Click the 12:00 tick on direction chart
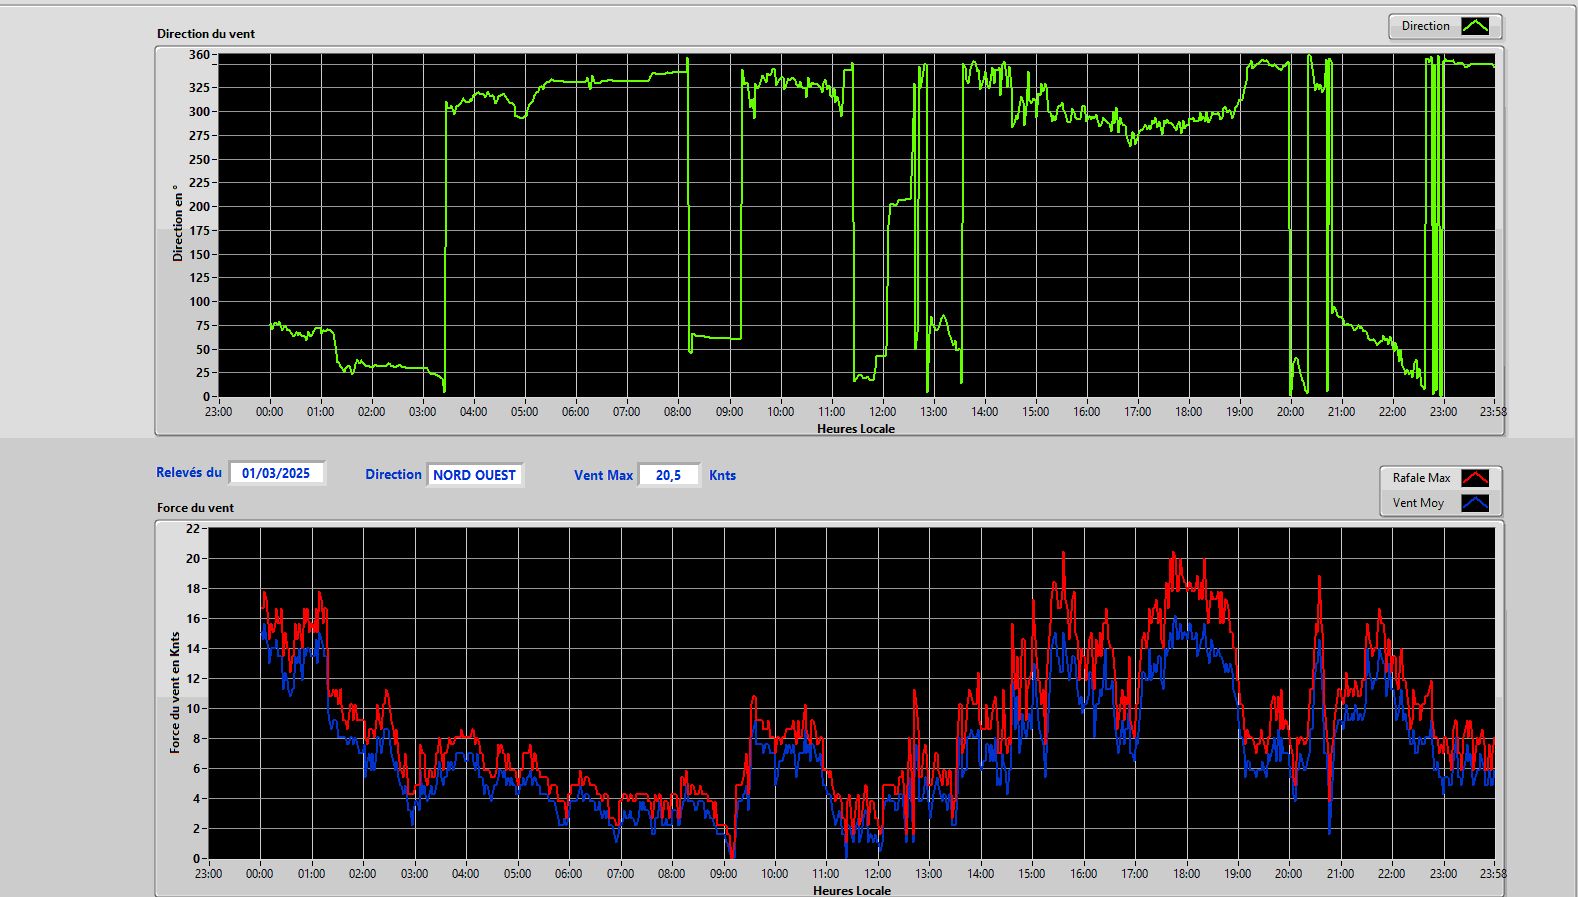The height and width of the screenshot is (897, 1578). click(x=882, y=412)
